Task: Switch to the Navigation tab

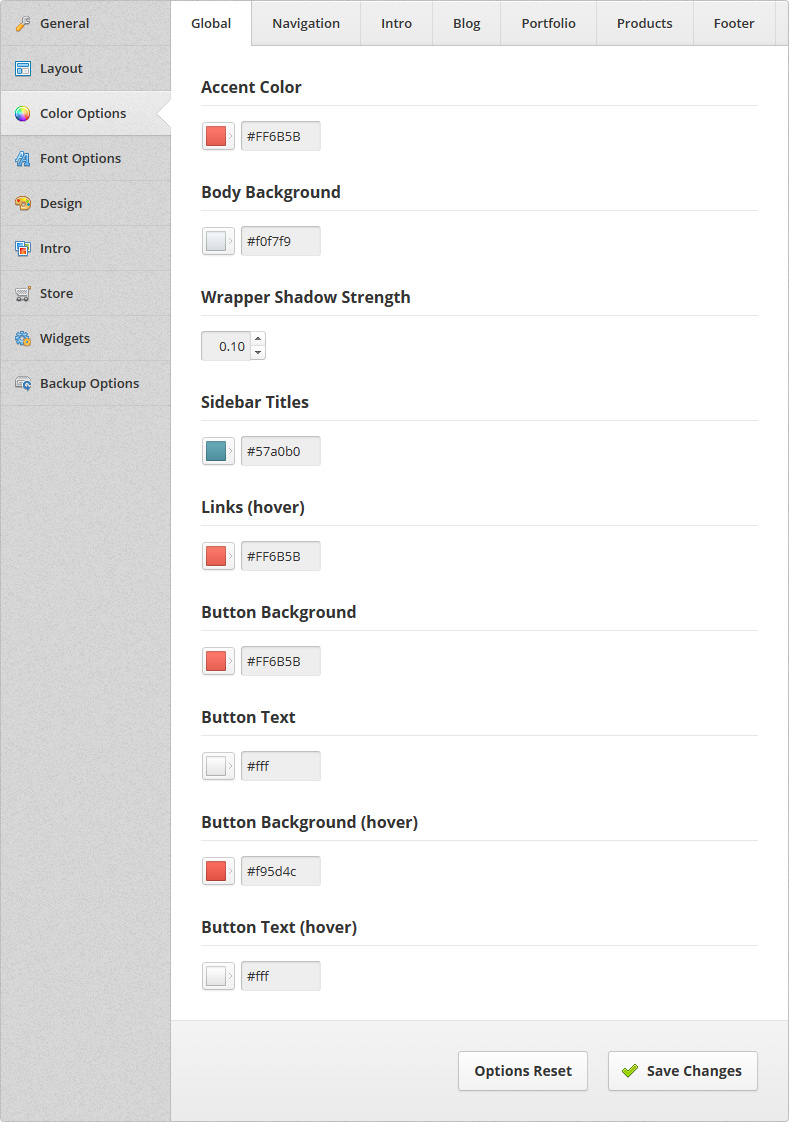Action: pyautogui.click(x=306, y=24)
